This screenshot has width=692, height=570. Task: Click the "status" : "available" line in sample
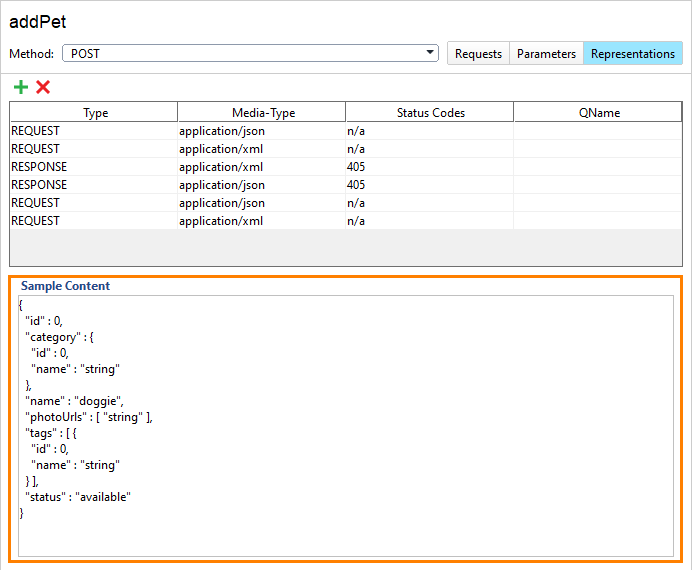[78, 497]
